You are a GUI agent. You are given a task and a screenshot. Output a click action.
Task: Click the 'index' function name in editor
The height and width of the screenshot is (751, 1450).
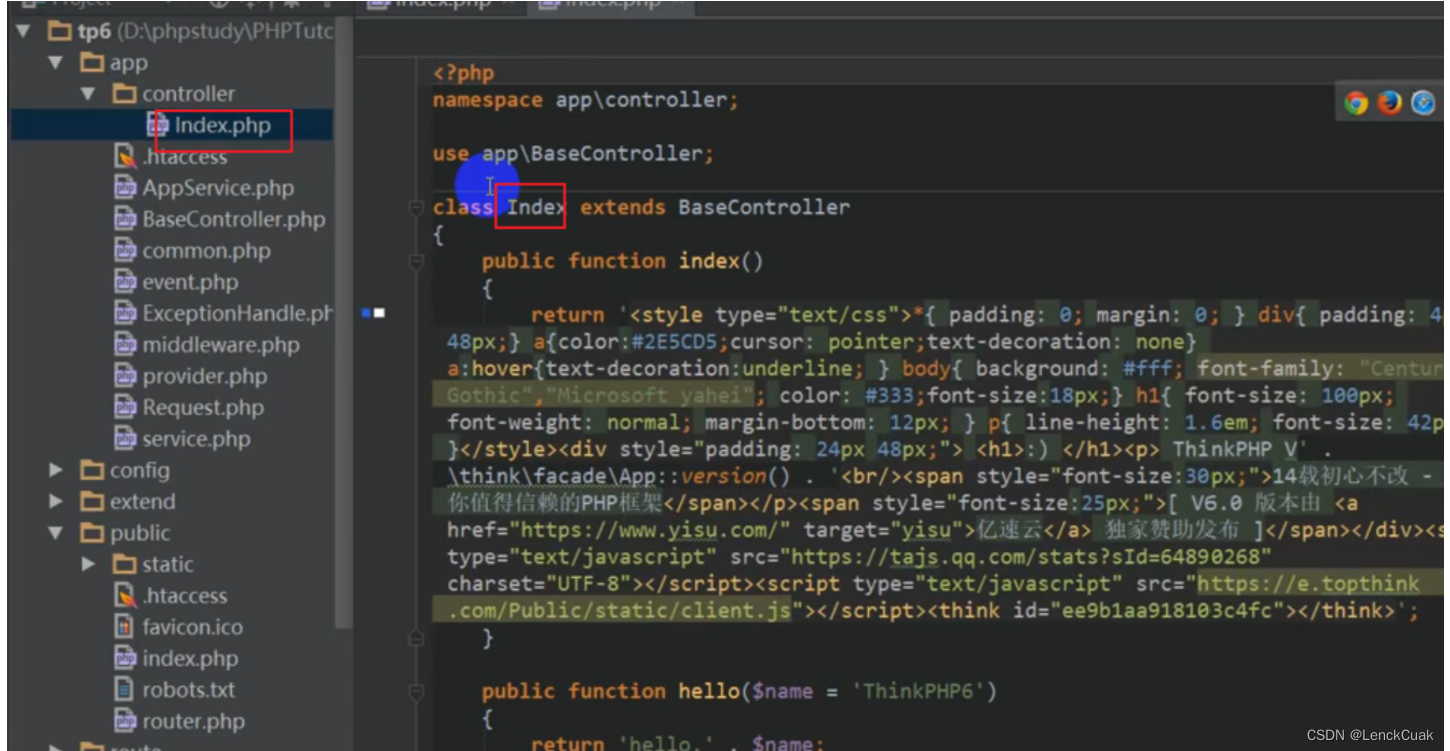(710, 261)
